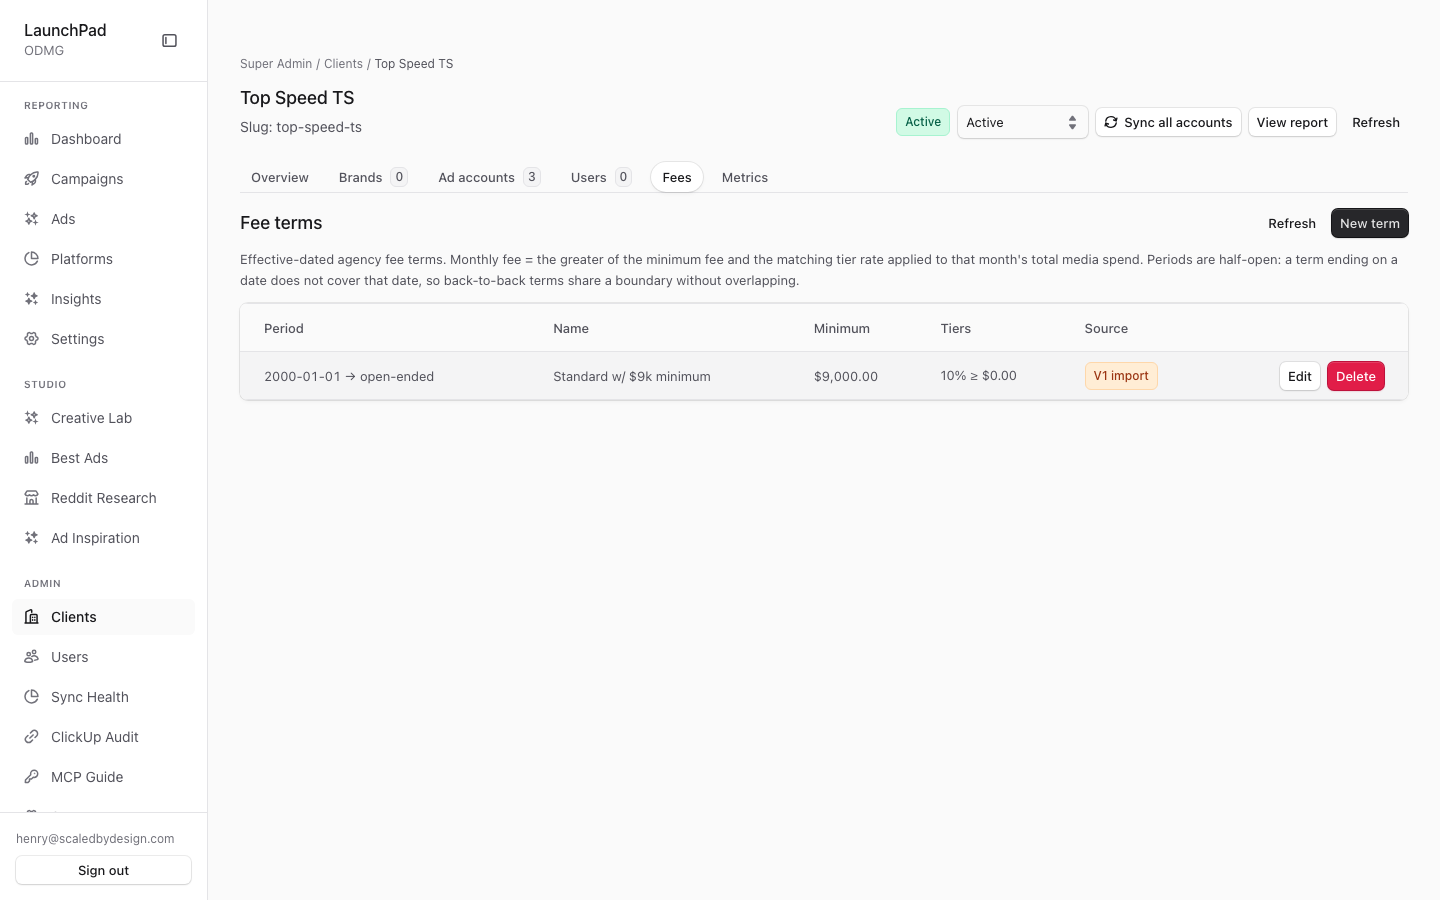Image resolution: width=1440 pixels, height=900 pixels.
Task: Click the Ads sparkle icon
Action: [x=32, y=219]
